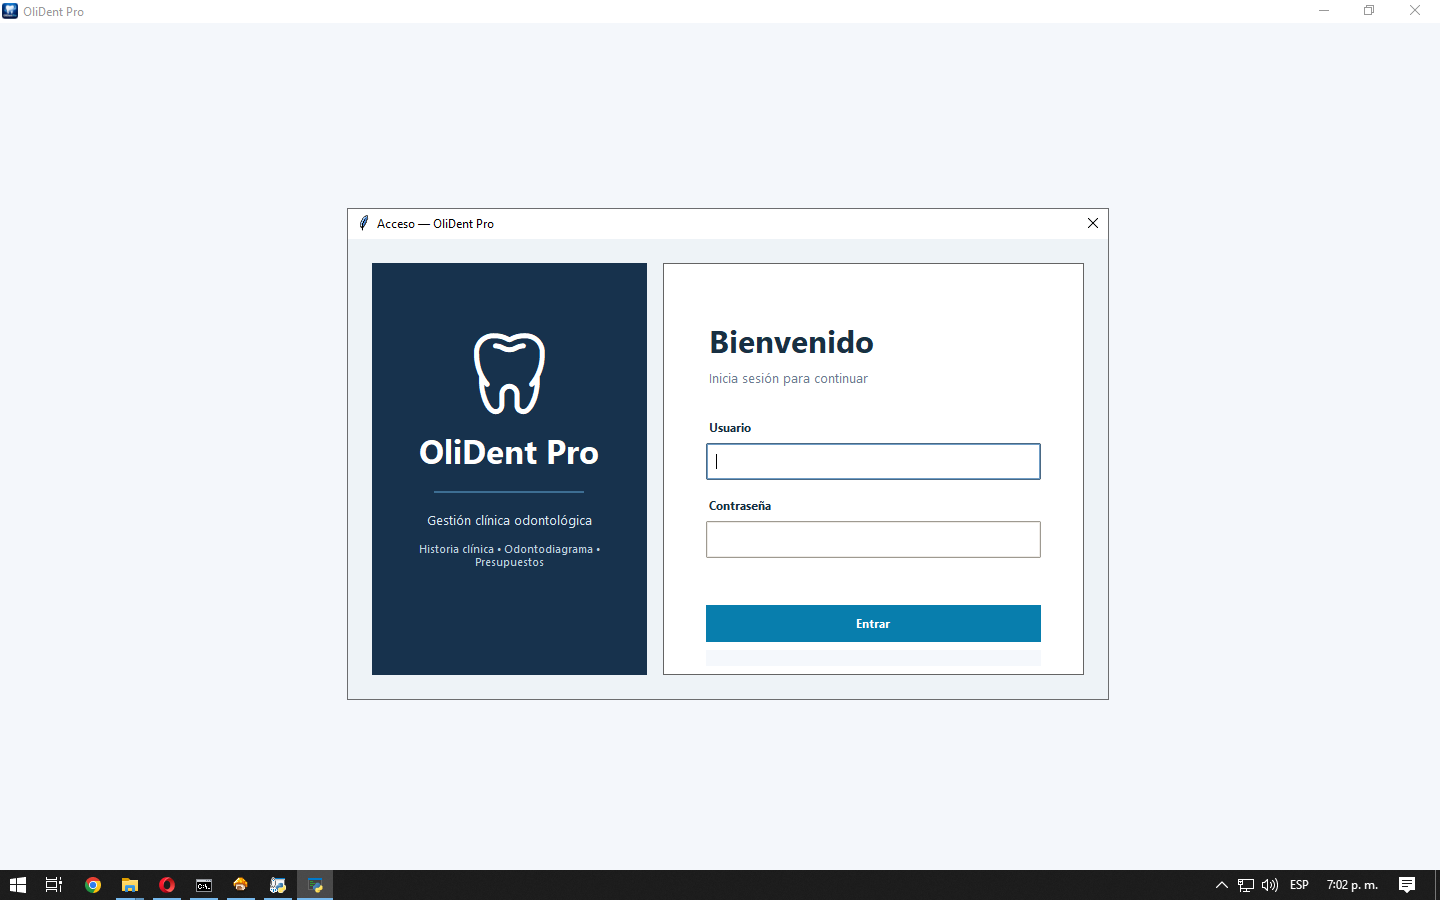The width and height of the screenshot is (1440, 900).
Task: Restore down the main OliDent Pro window
Action: pyautogui.click(x=1369, y=11)
